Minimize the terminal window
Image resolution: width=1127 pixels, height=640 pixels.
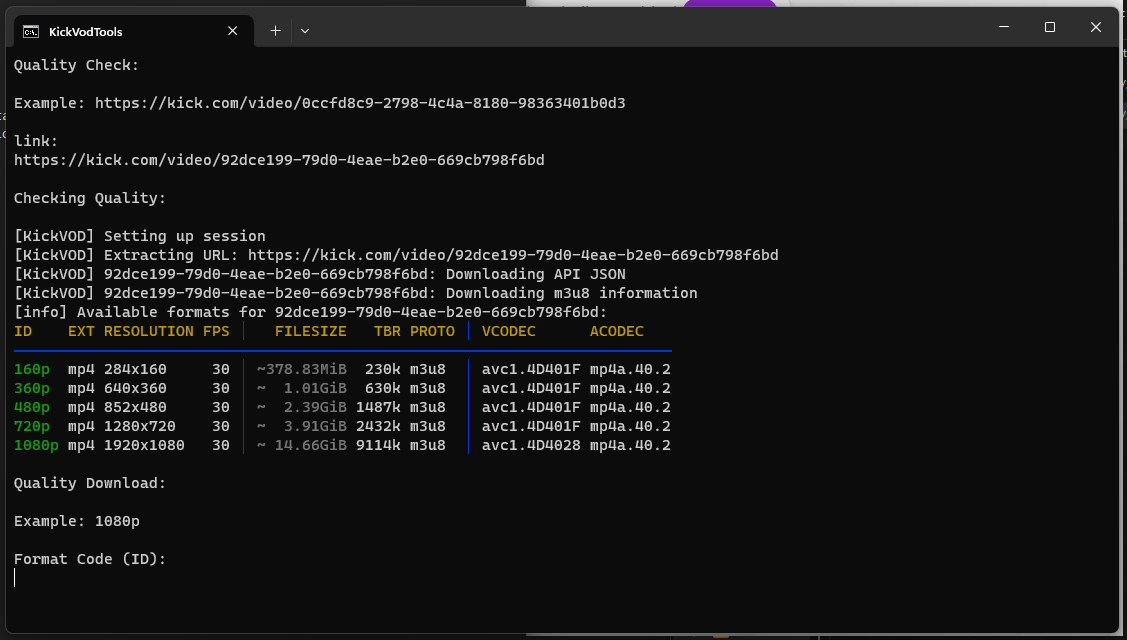[1004, 27]
